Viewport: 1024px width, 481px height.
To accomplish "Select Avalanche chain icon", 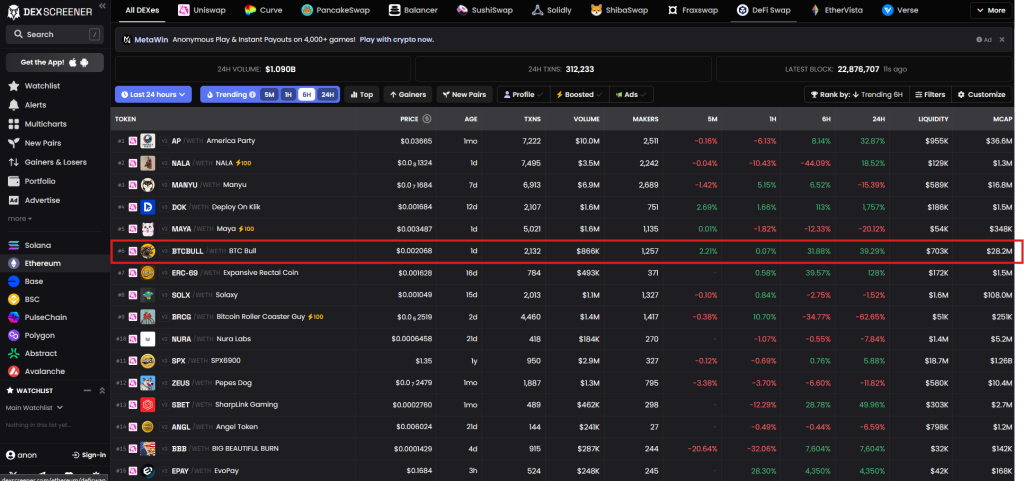I will (13, 371).
